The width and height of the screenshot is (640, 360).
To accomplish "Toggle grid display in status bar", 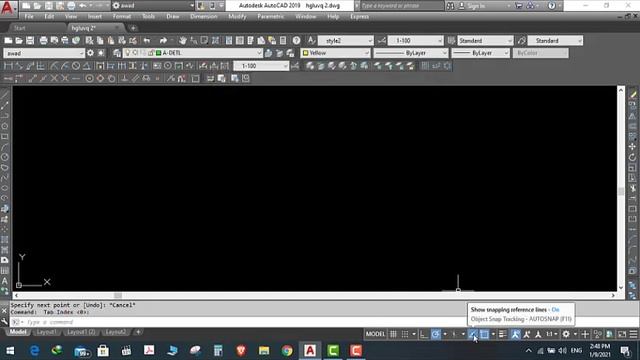I will pyautogui.click(x=393, y=334).
